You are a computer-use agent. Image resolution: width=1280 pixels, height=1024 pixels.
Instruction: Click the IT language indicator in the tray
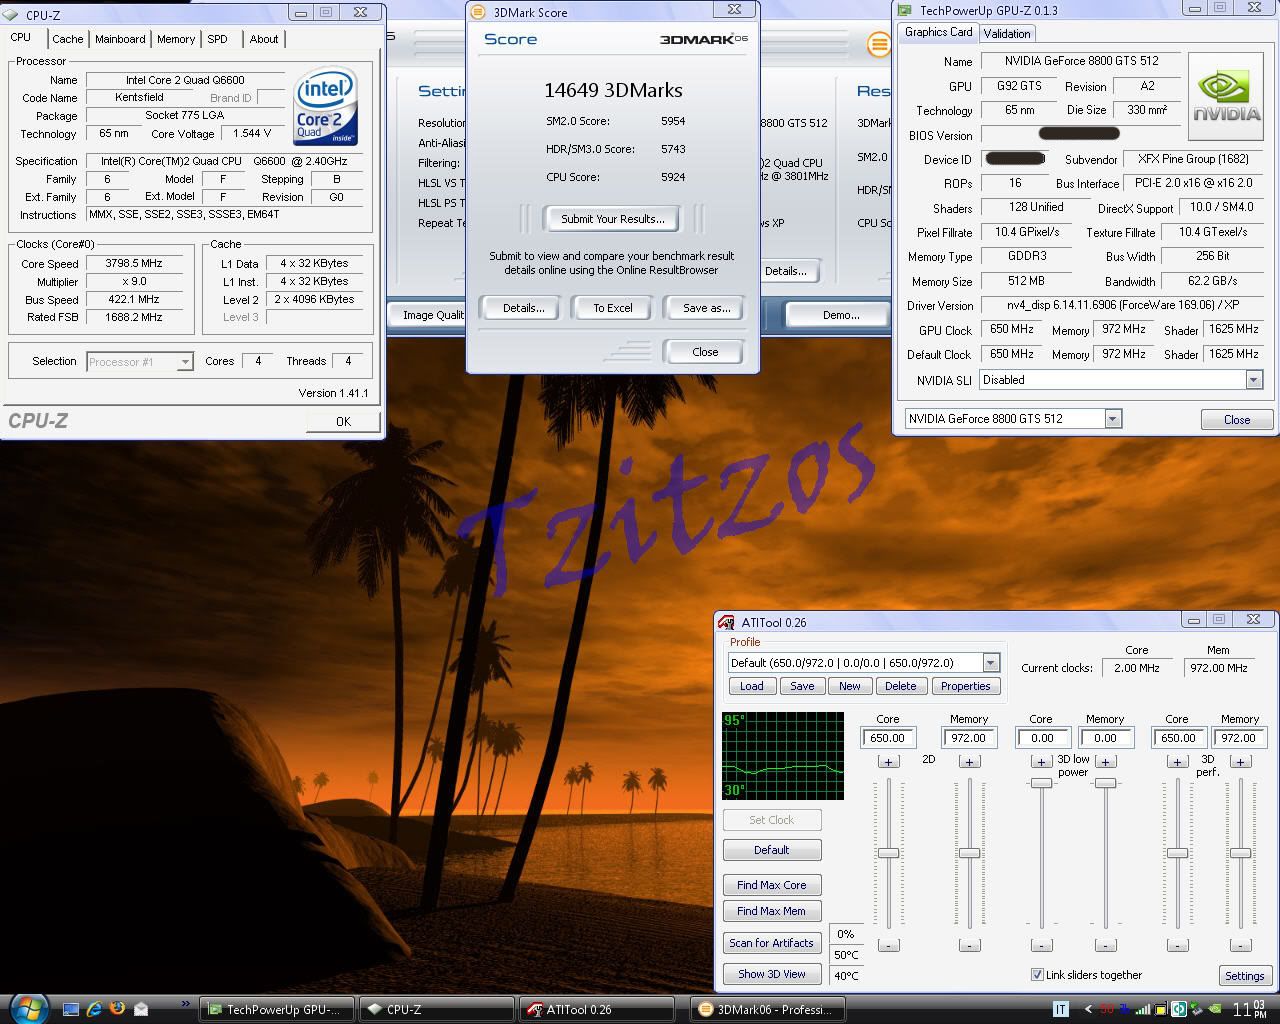(1061, 1009)
